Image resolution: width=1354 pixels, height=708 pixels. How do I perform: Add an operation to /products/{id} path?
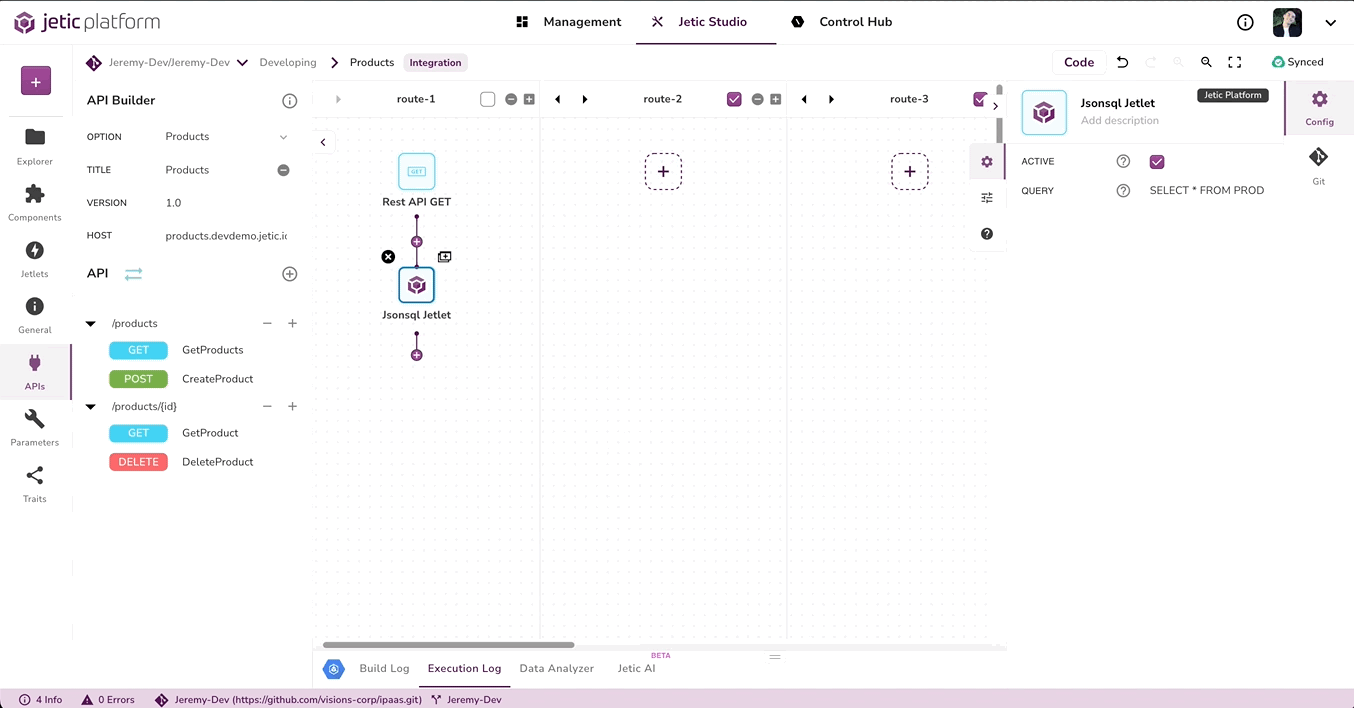click(293, 407)
